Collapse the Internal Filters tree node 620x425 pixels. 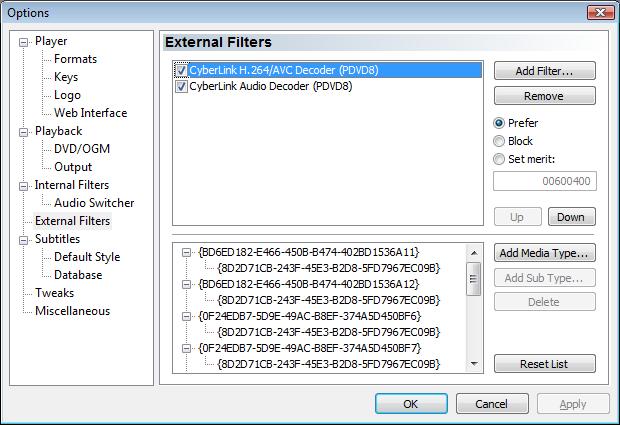point(24,186)
